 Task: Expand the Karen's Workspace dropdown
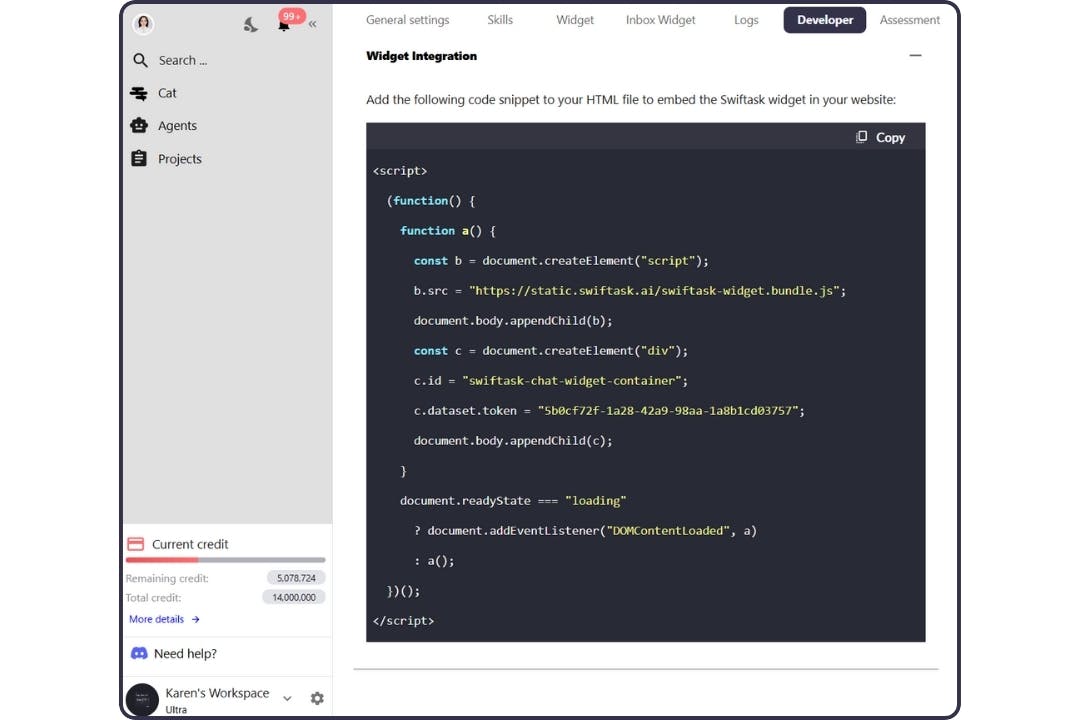[287, 700]
